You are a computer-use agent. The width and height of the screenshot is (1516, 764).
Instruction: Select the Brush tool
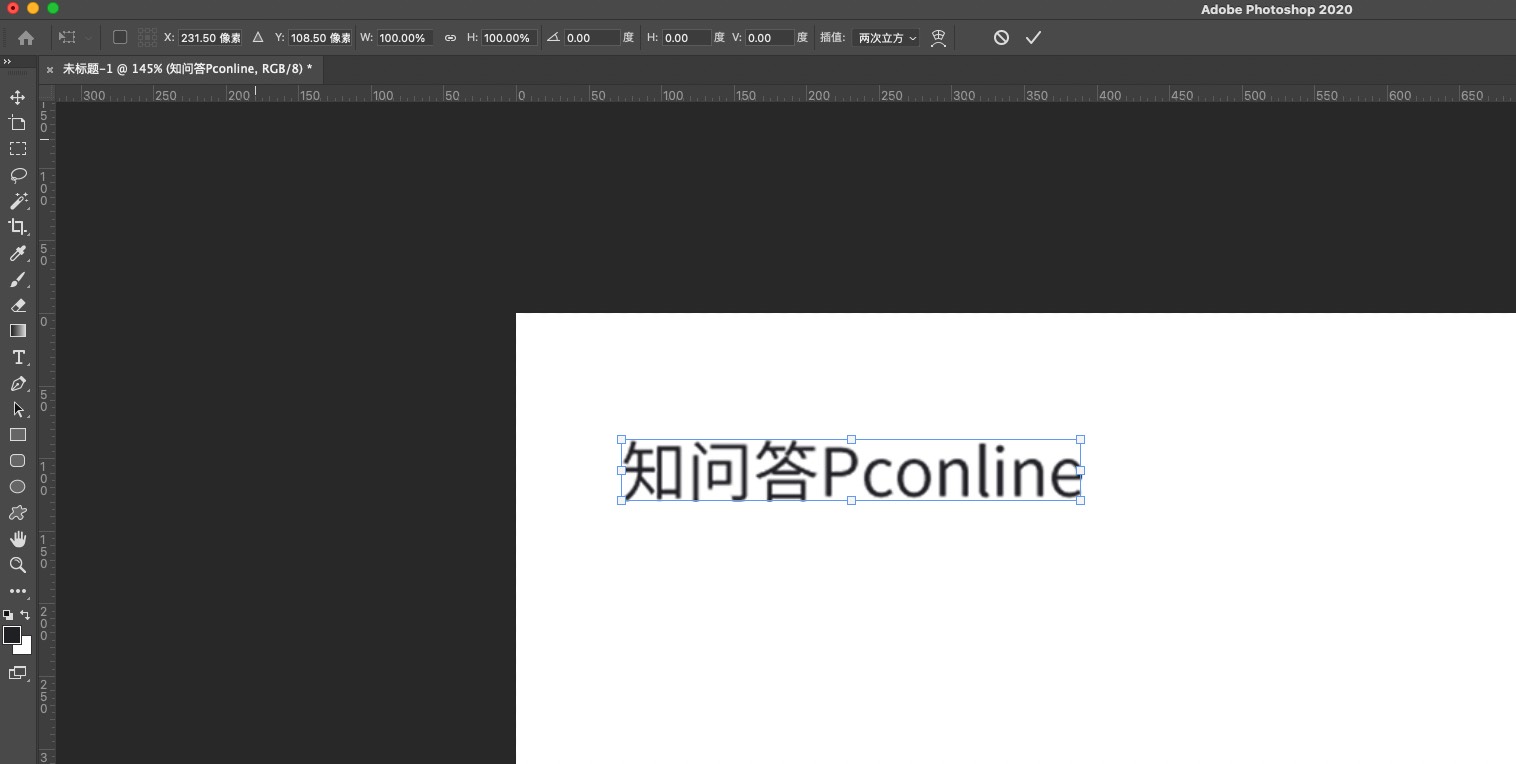coord(17,280)
